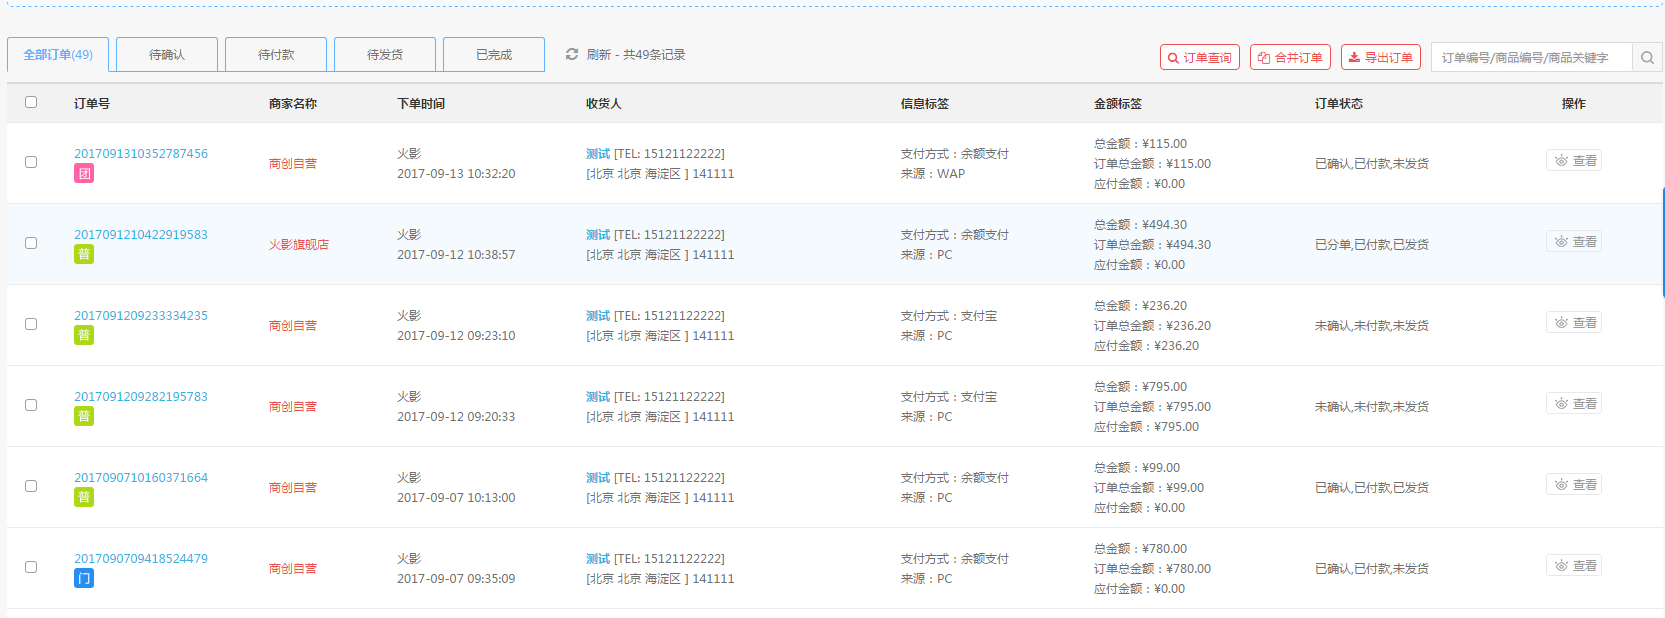Screen dimensions: 1665x618
Task: Click the 查看 button for order 2017090710160371664
Action: [1574, 485]
